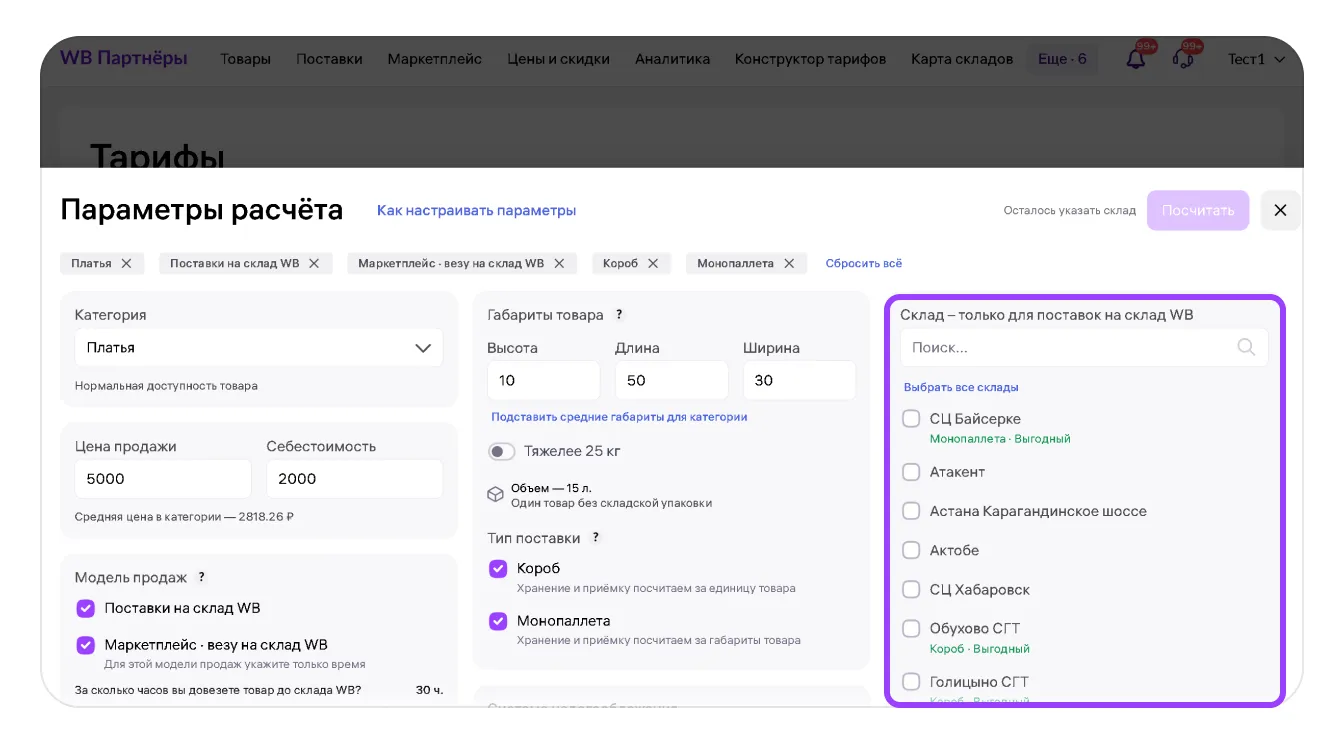1344x744 pixels.
Task: Open the Аналитика menu
Action: (672, 59)
